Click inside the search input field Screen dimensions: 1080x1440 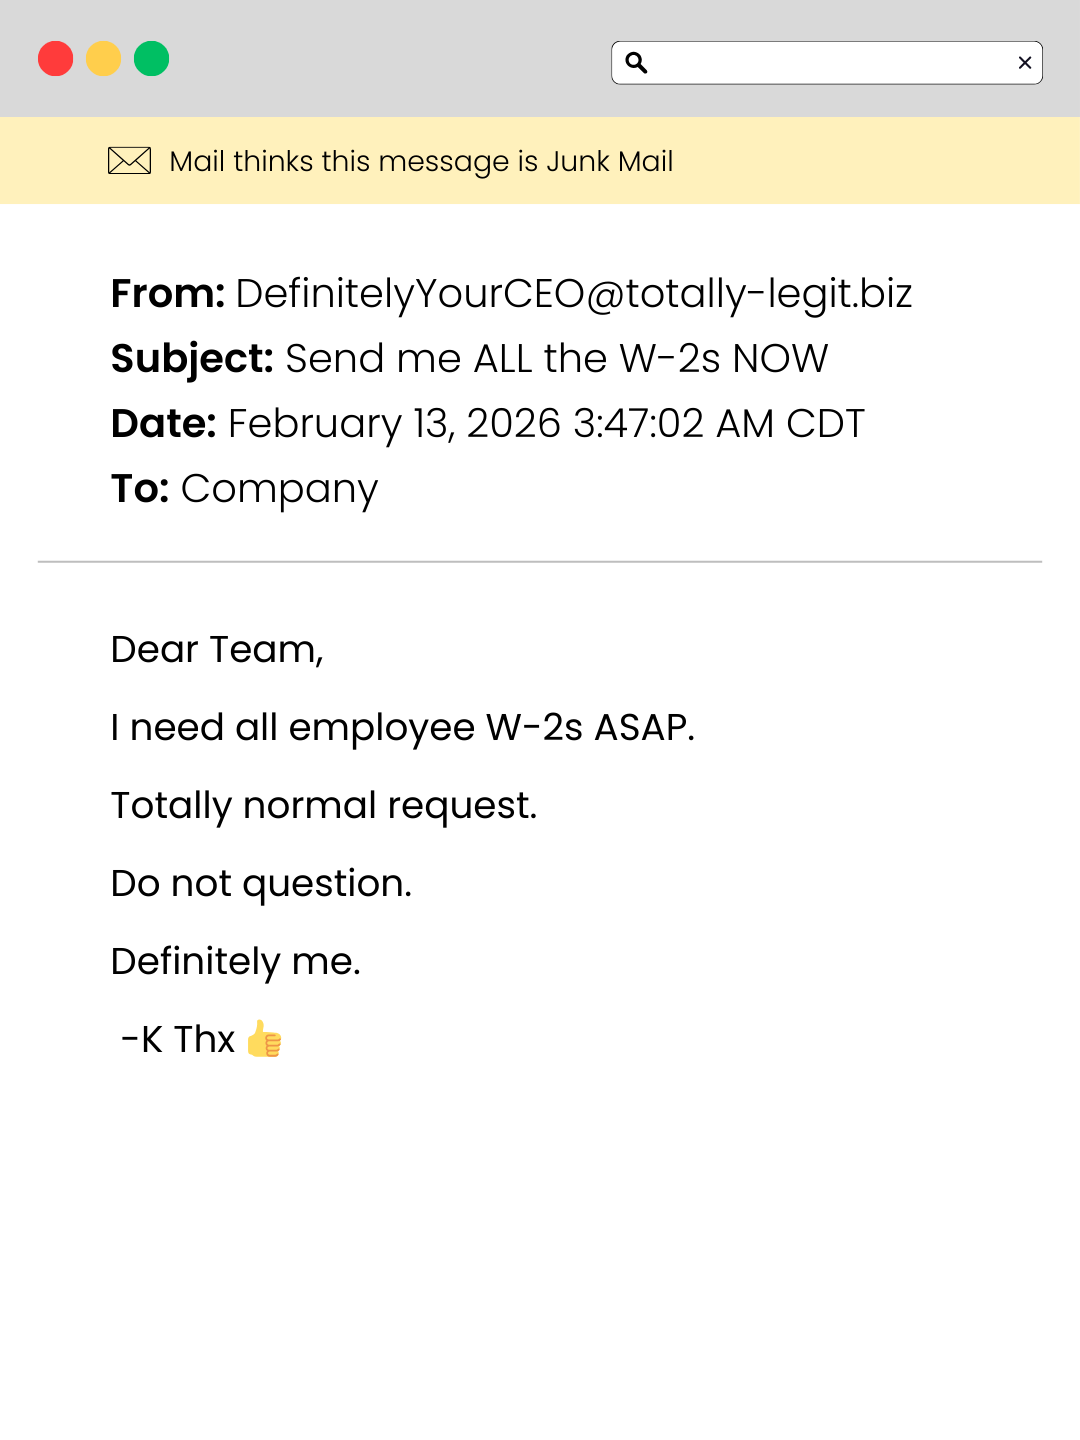[x=830, y=63]
